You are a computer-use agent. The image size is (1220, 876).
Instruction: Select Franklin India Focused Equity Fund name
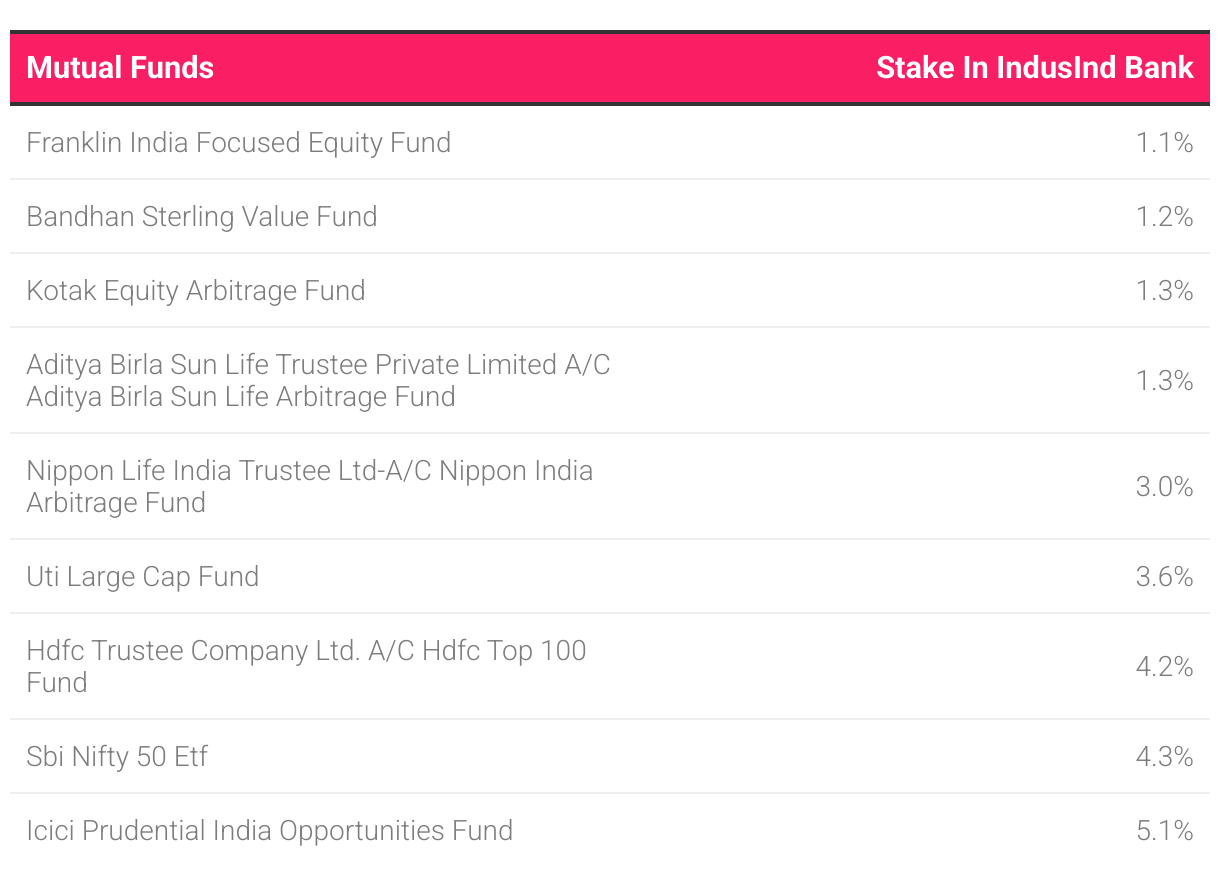(238, 143)
